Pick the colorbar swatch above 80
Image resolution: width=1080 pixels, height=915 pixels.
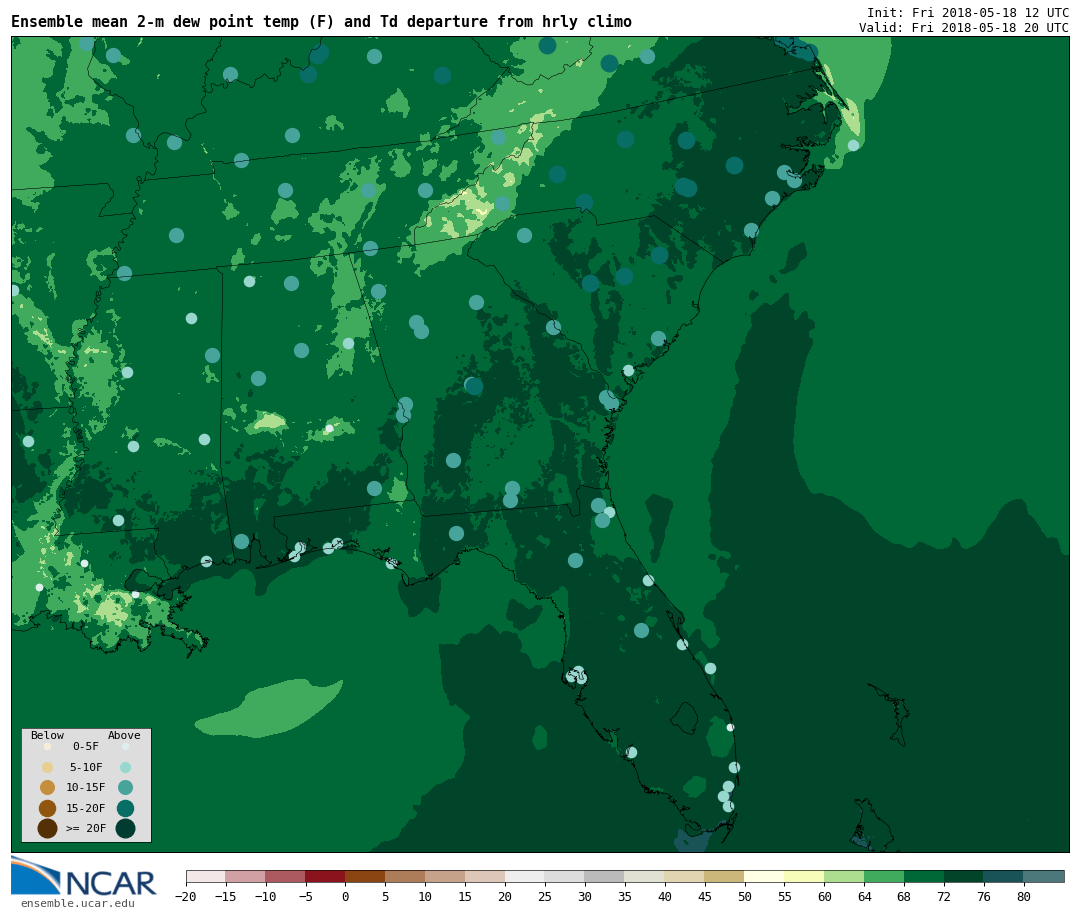[1043, 876]
